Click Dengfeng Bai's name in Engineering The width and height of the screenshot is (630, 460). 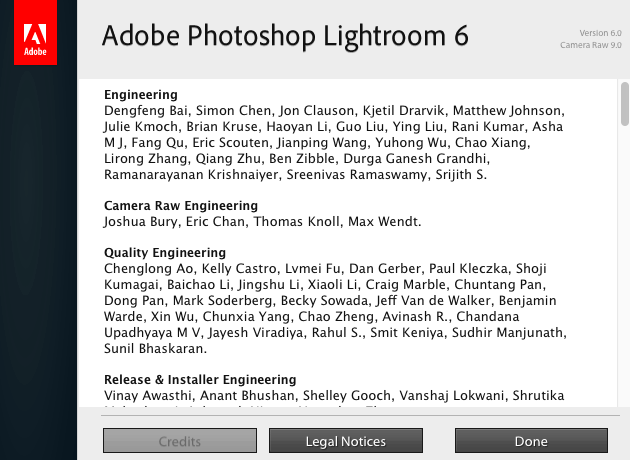145,111
